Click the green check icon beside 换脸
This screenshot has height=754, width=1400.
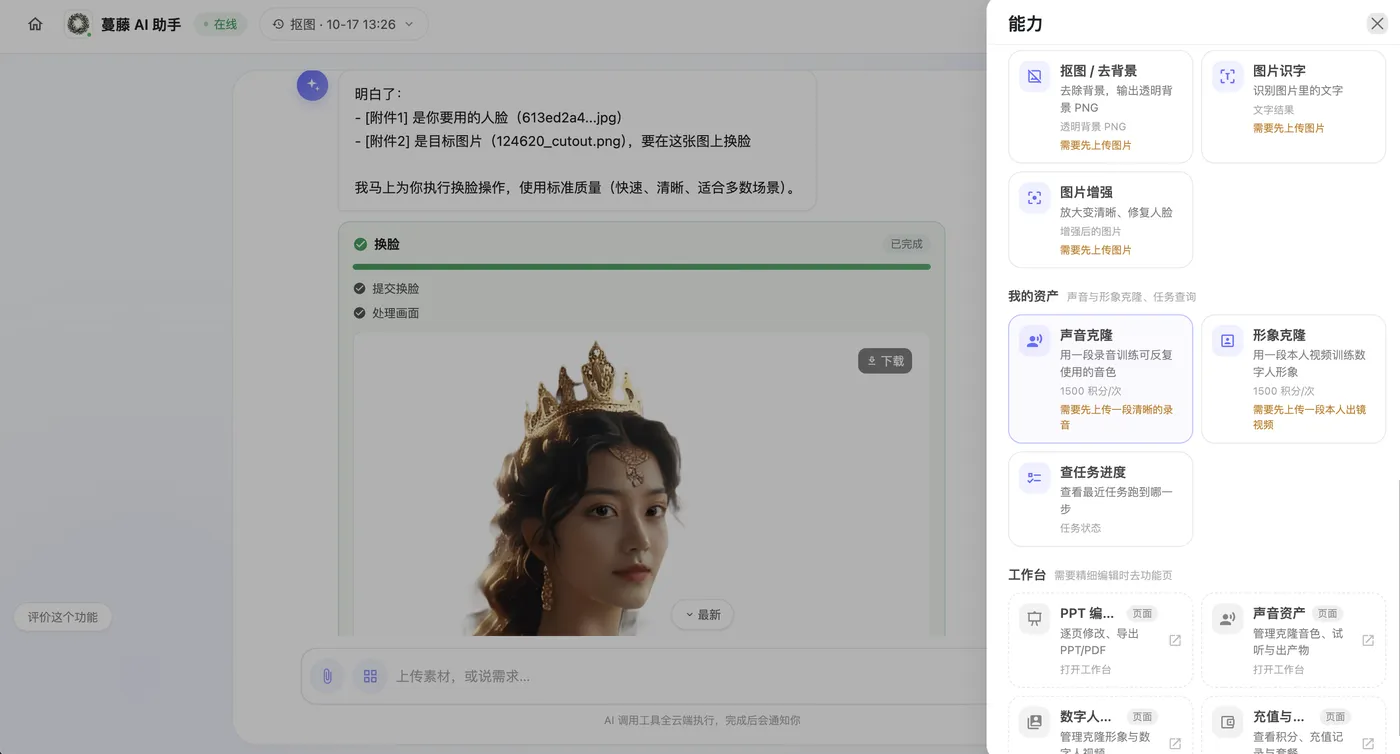360,244
